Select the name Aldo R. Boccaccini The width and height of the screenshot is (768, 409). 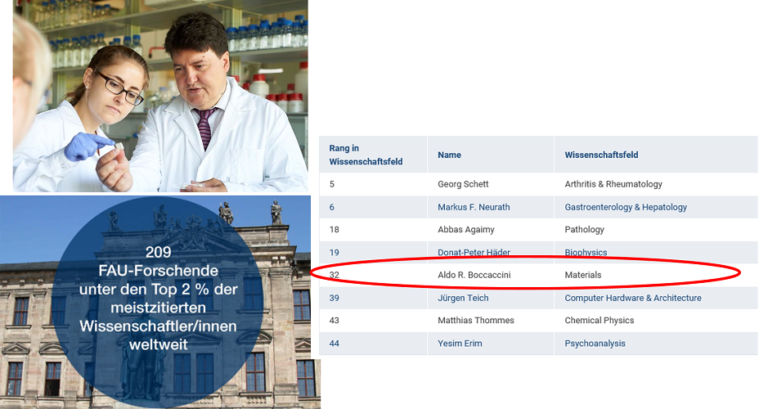474,275
